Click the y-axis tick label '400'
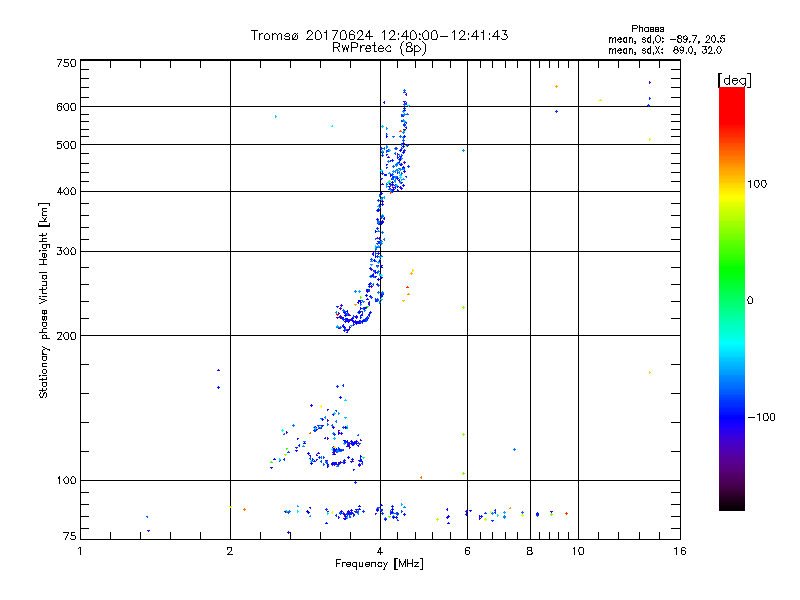This screenshot has height=600, width=800. [x=66, y=192]
